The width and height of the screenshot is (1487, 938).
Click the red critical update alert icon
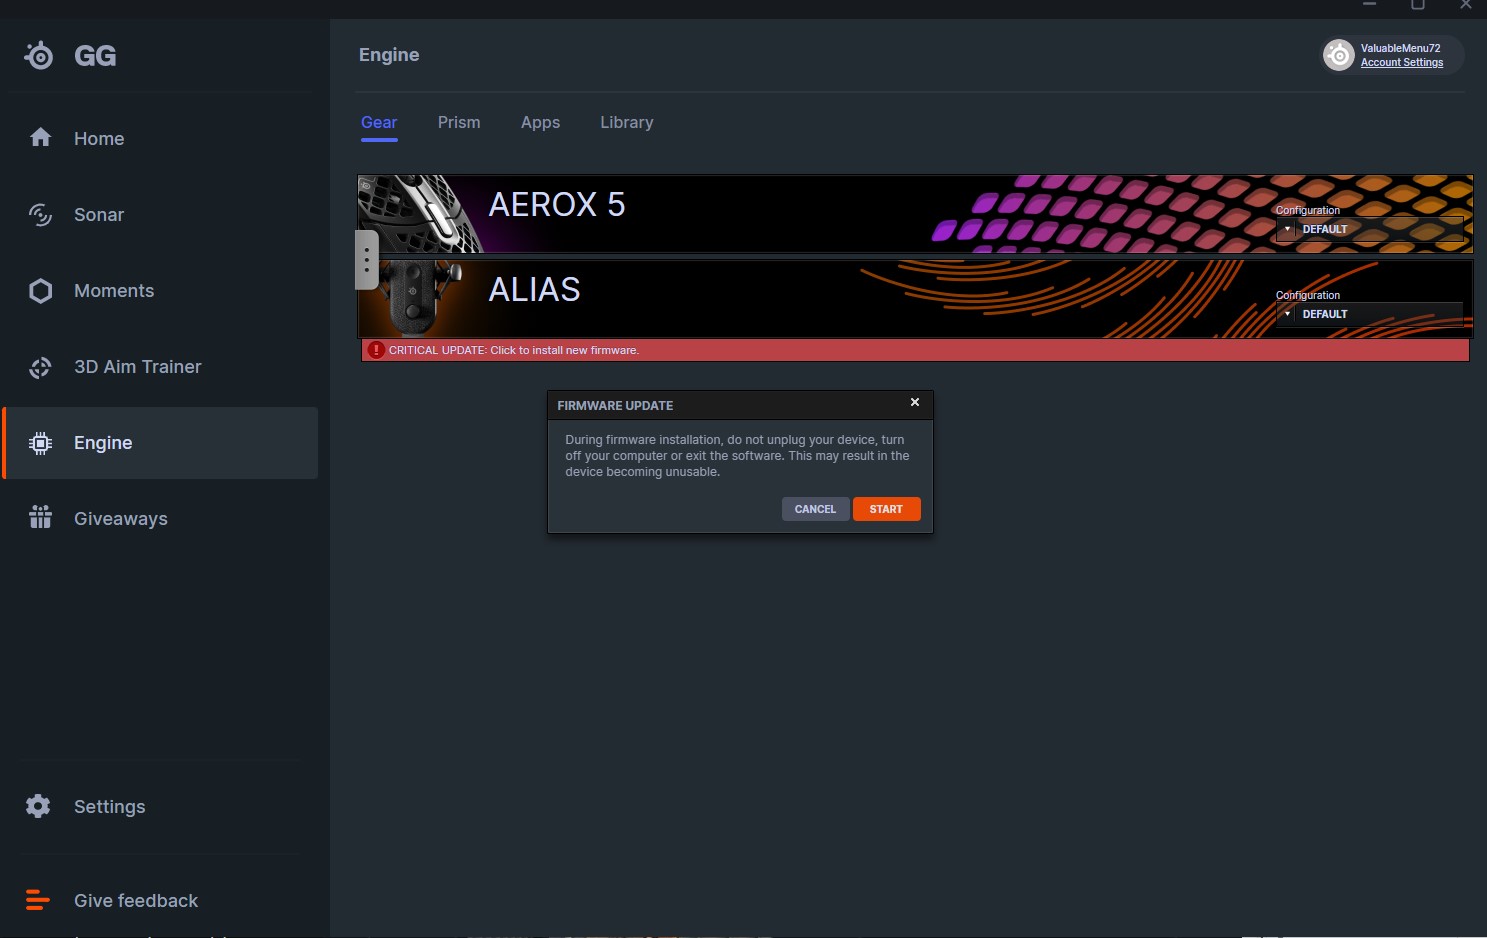pyautogui.click(x=376, y=350)
